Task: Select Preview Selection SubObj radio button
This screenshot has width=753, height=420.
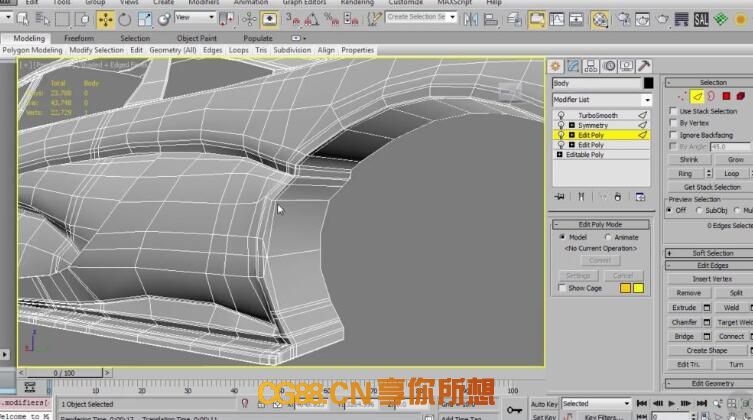Action: click(x=699, y=210)
